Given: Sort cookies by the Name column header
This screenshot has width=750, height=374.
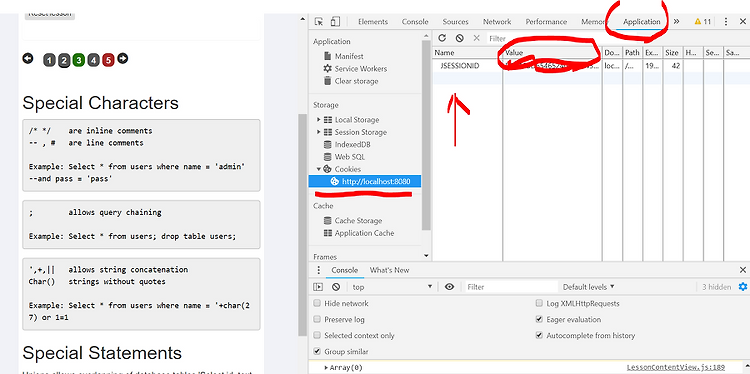Looking at the screenshot, I should coord(467,53).
